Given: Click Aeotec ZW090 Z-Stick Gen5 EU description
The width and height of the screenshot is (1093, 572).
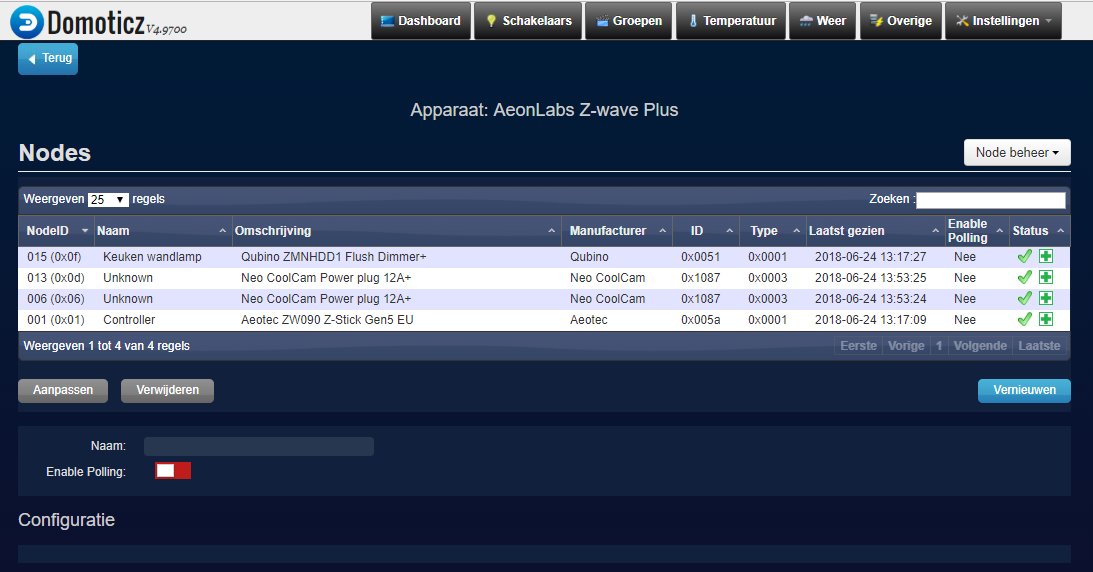Looking at the screenshot, I should pyautogui.click(x=327, y=320).
